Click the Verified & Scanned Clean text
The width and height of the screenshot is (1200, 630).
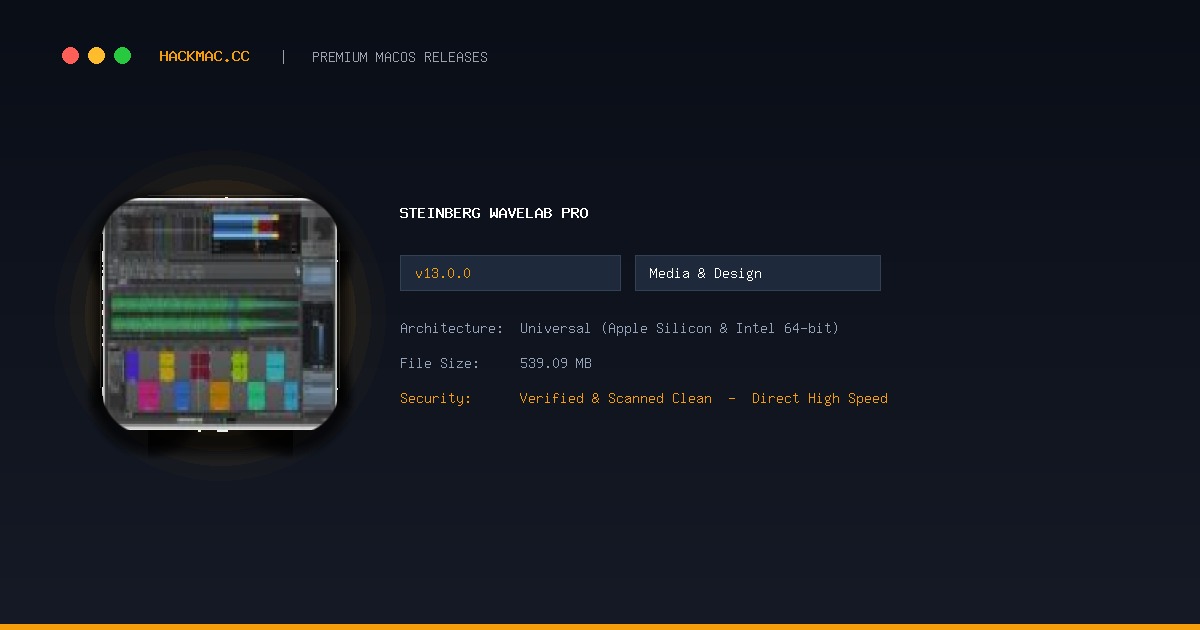click(x=616, y=398)
